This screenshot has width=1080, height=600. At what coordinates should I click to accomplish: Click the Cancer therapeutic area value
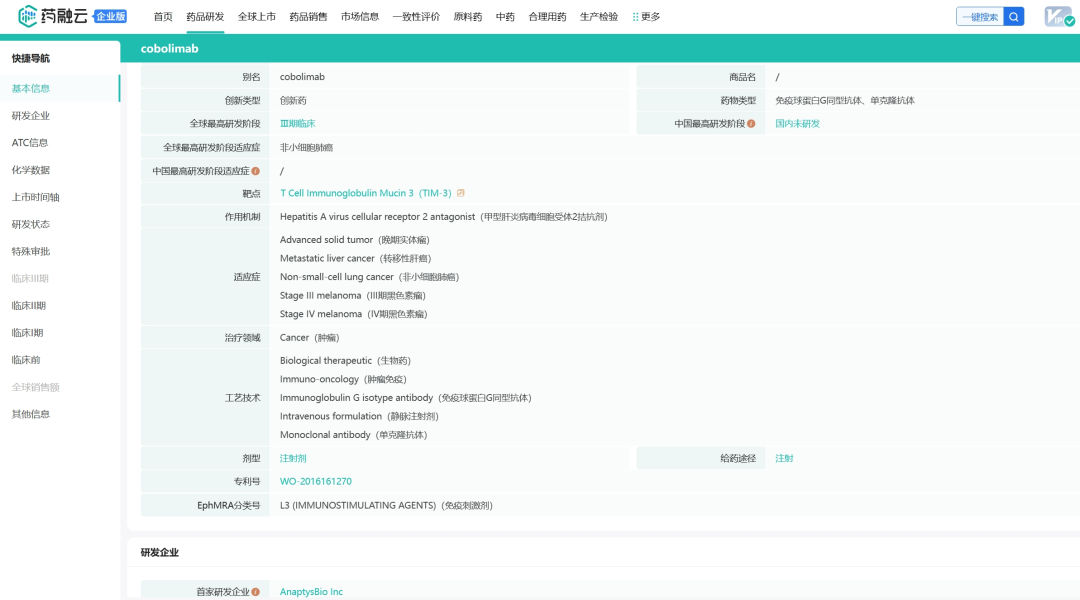tap(310, 338)
